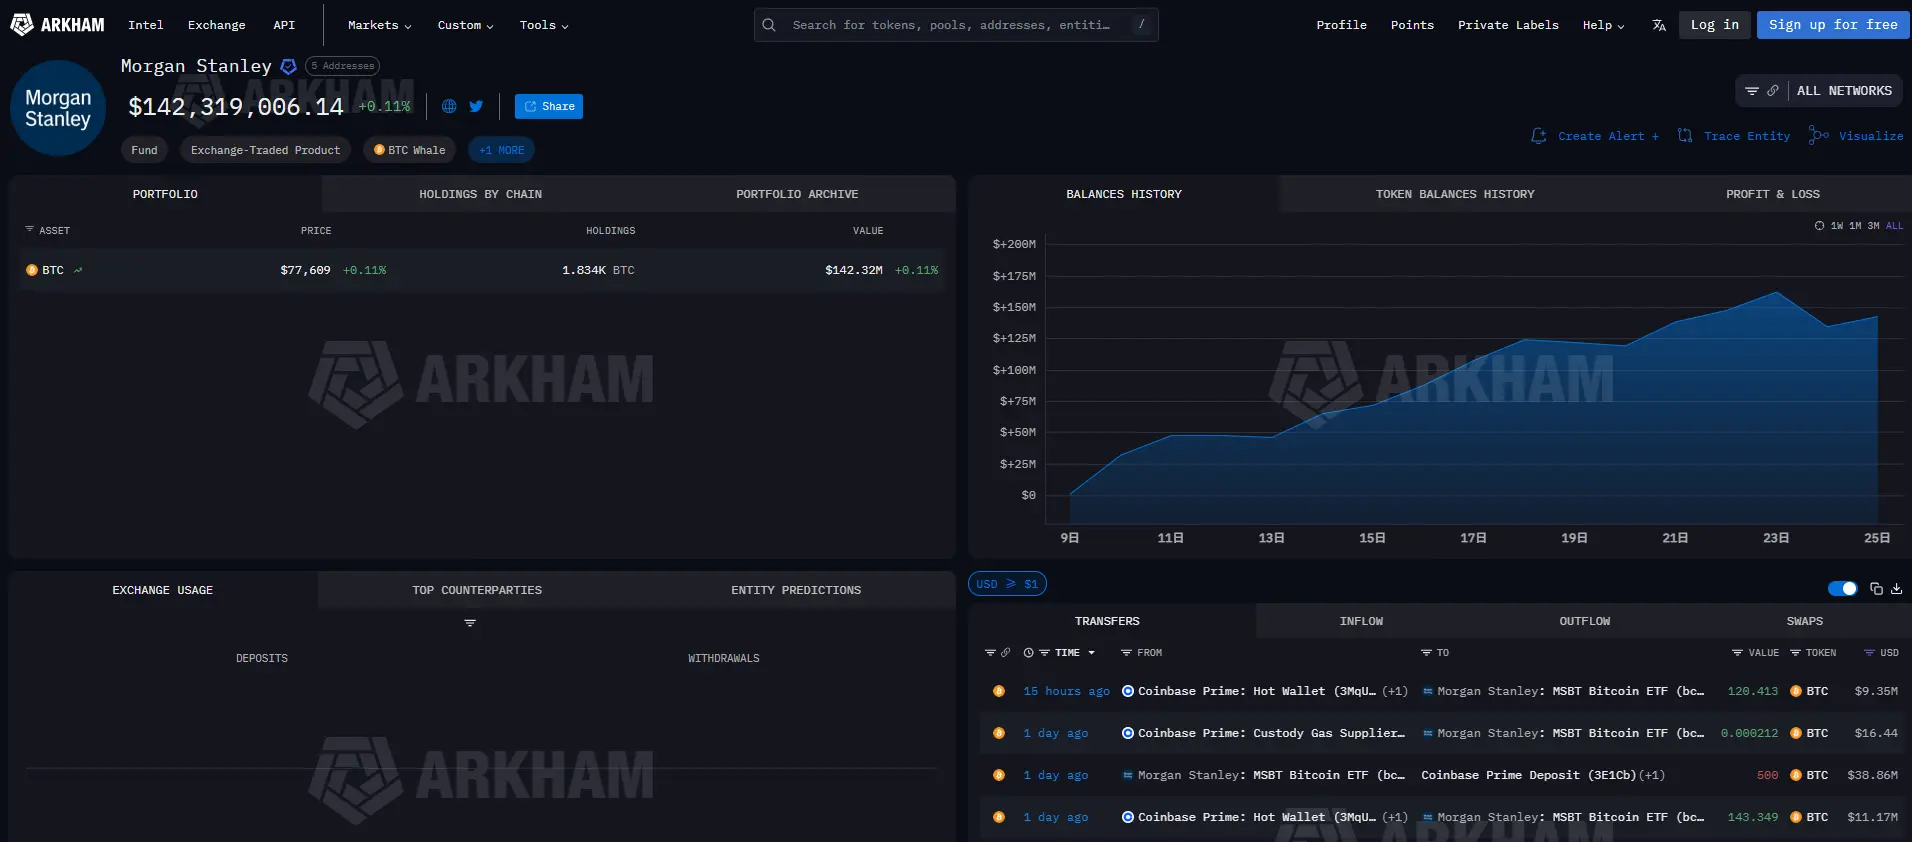
Task: Open the language translation icon
Action: [x=1659, y=25]
